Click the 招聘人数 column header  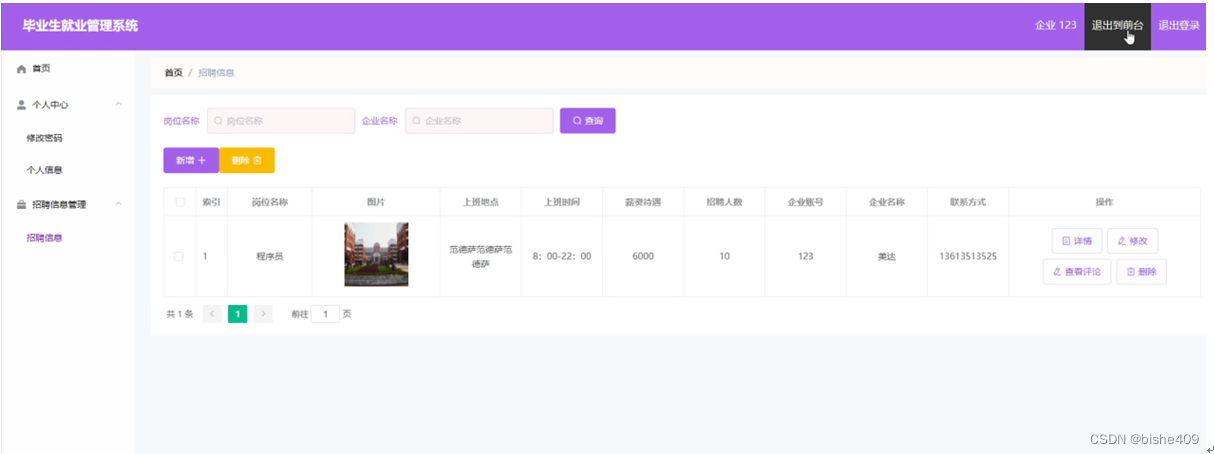click(x=724, y=202)
